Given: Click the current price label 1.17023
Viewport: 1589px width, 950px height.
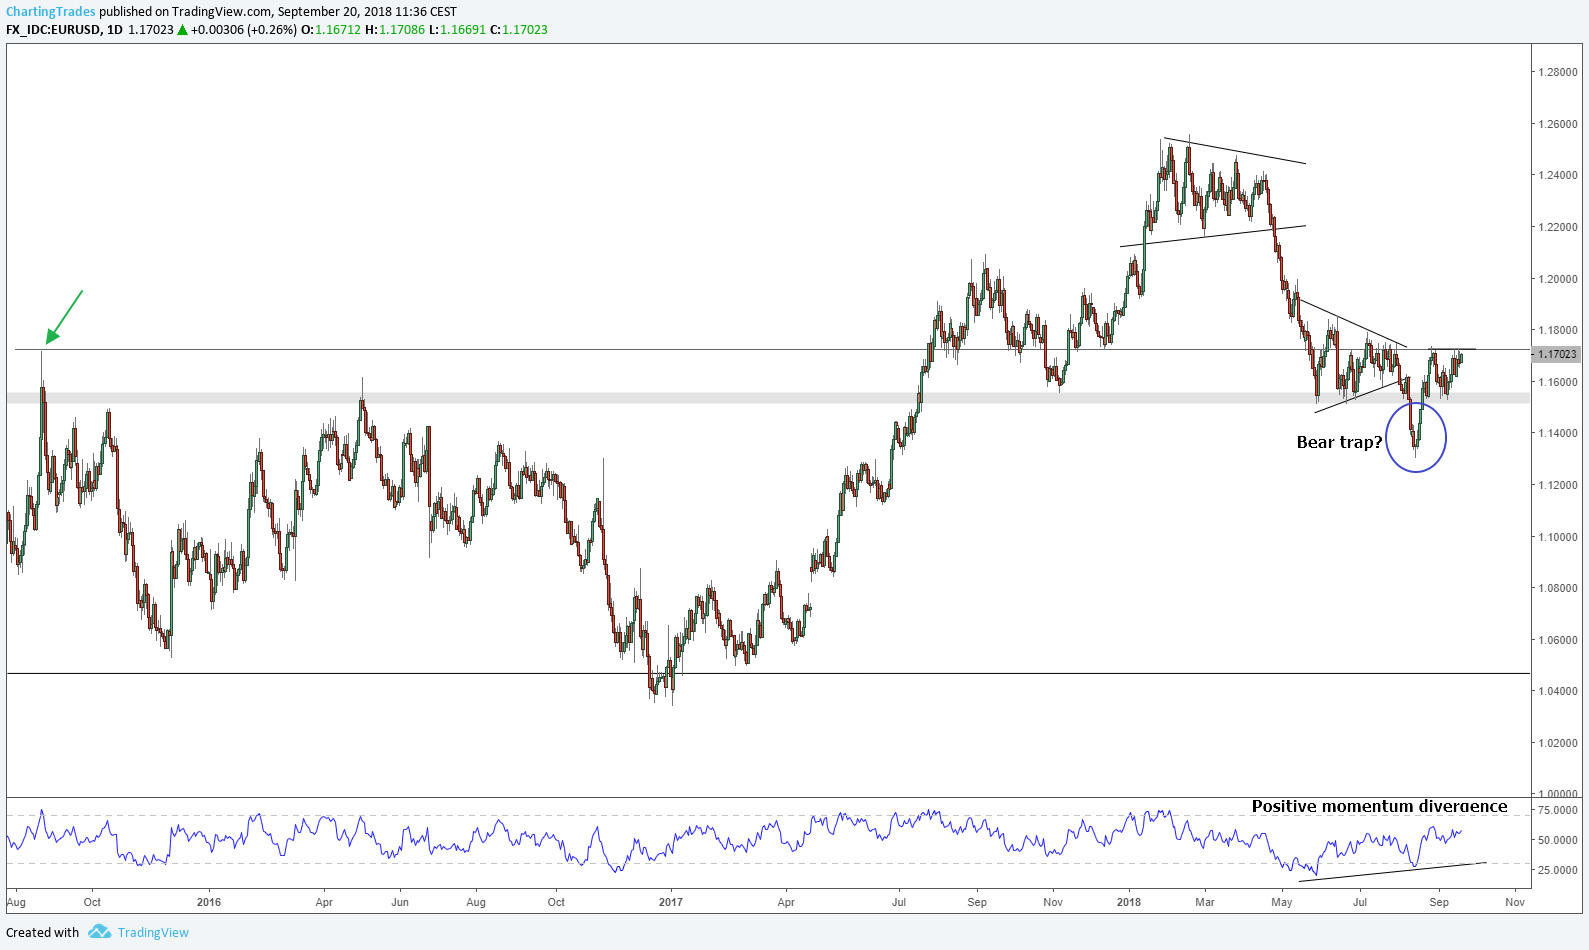Looking at the screenshot, I should click(x=1556, y=354).
